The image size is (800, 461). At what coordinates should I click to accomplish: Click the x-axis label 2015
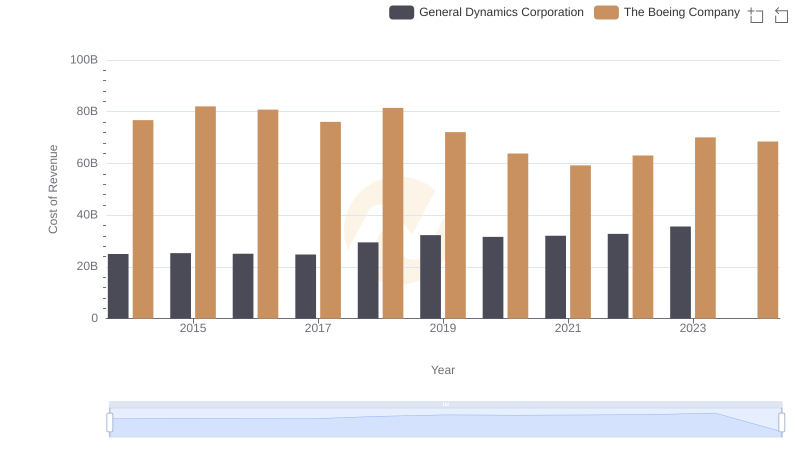193,328
